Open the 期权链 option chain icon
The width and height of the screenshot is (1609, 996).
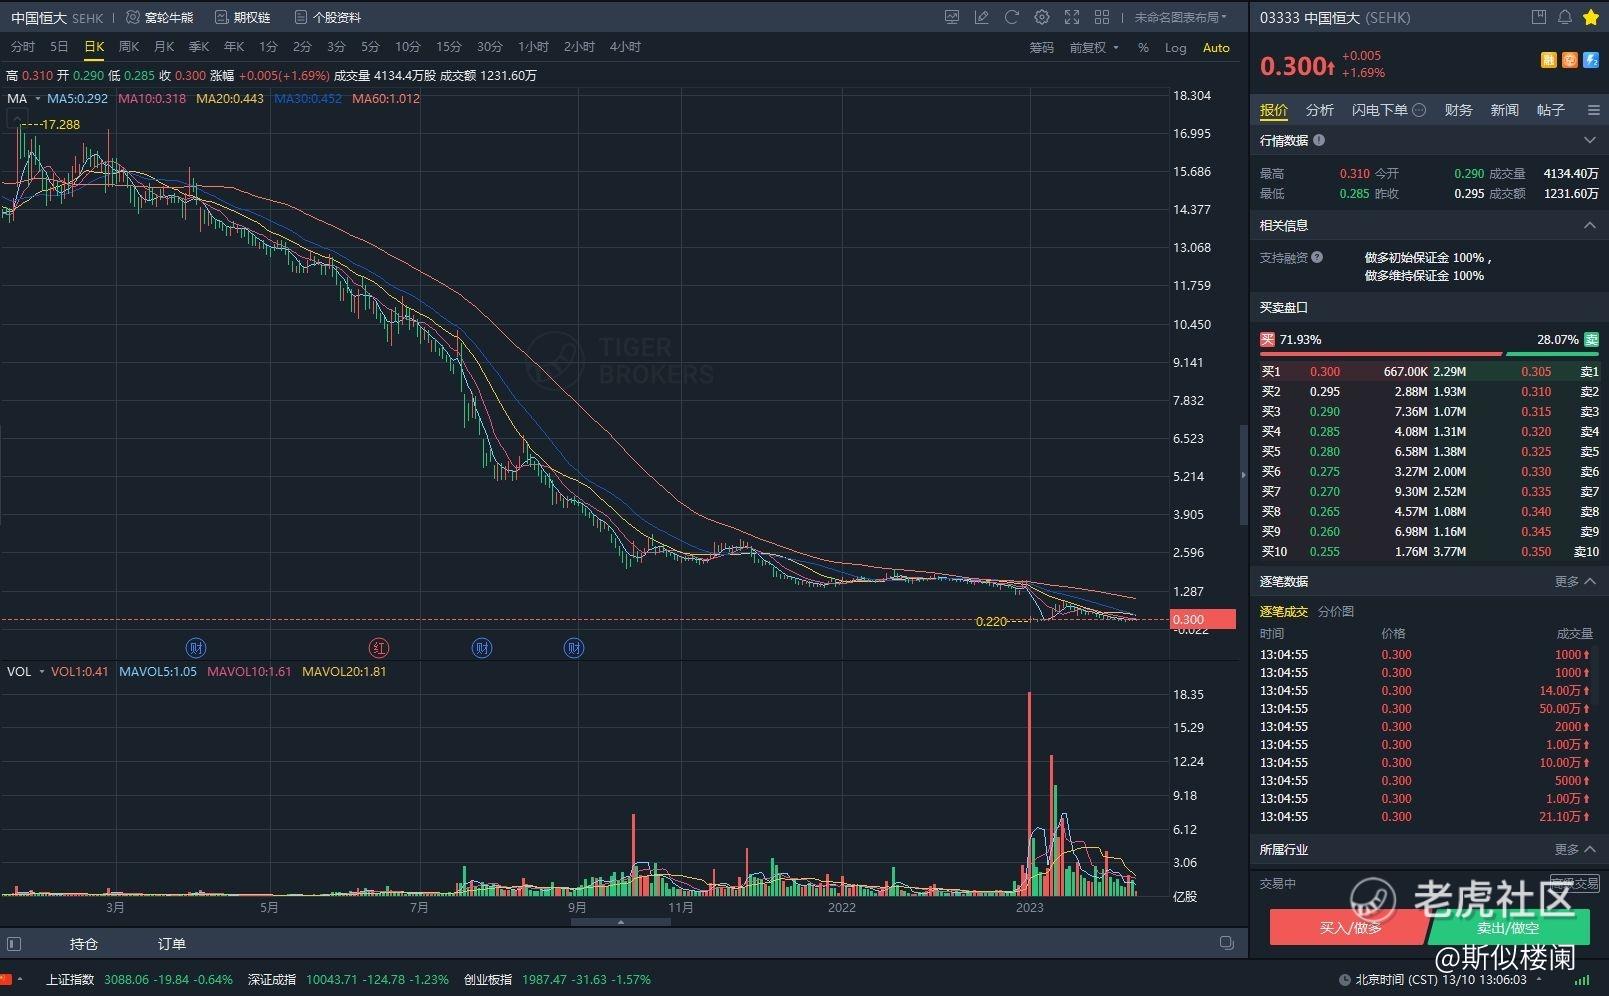coord(222,17)
